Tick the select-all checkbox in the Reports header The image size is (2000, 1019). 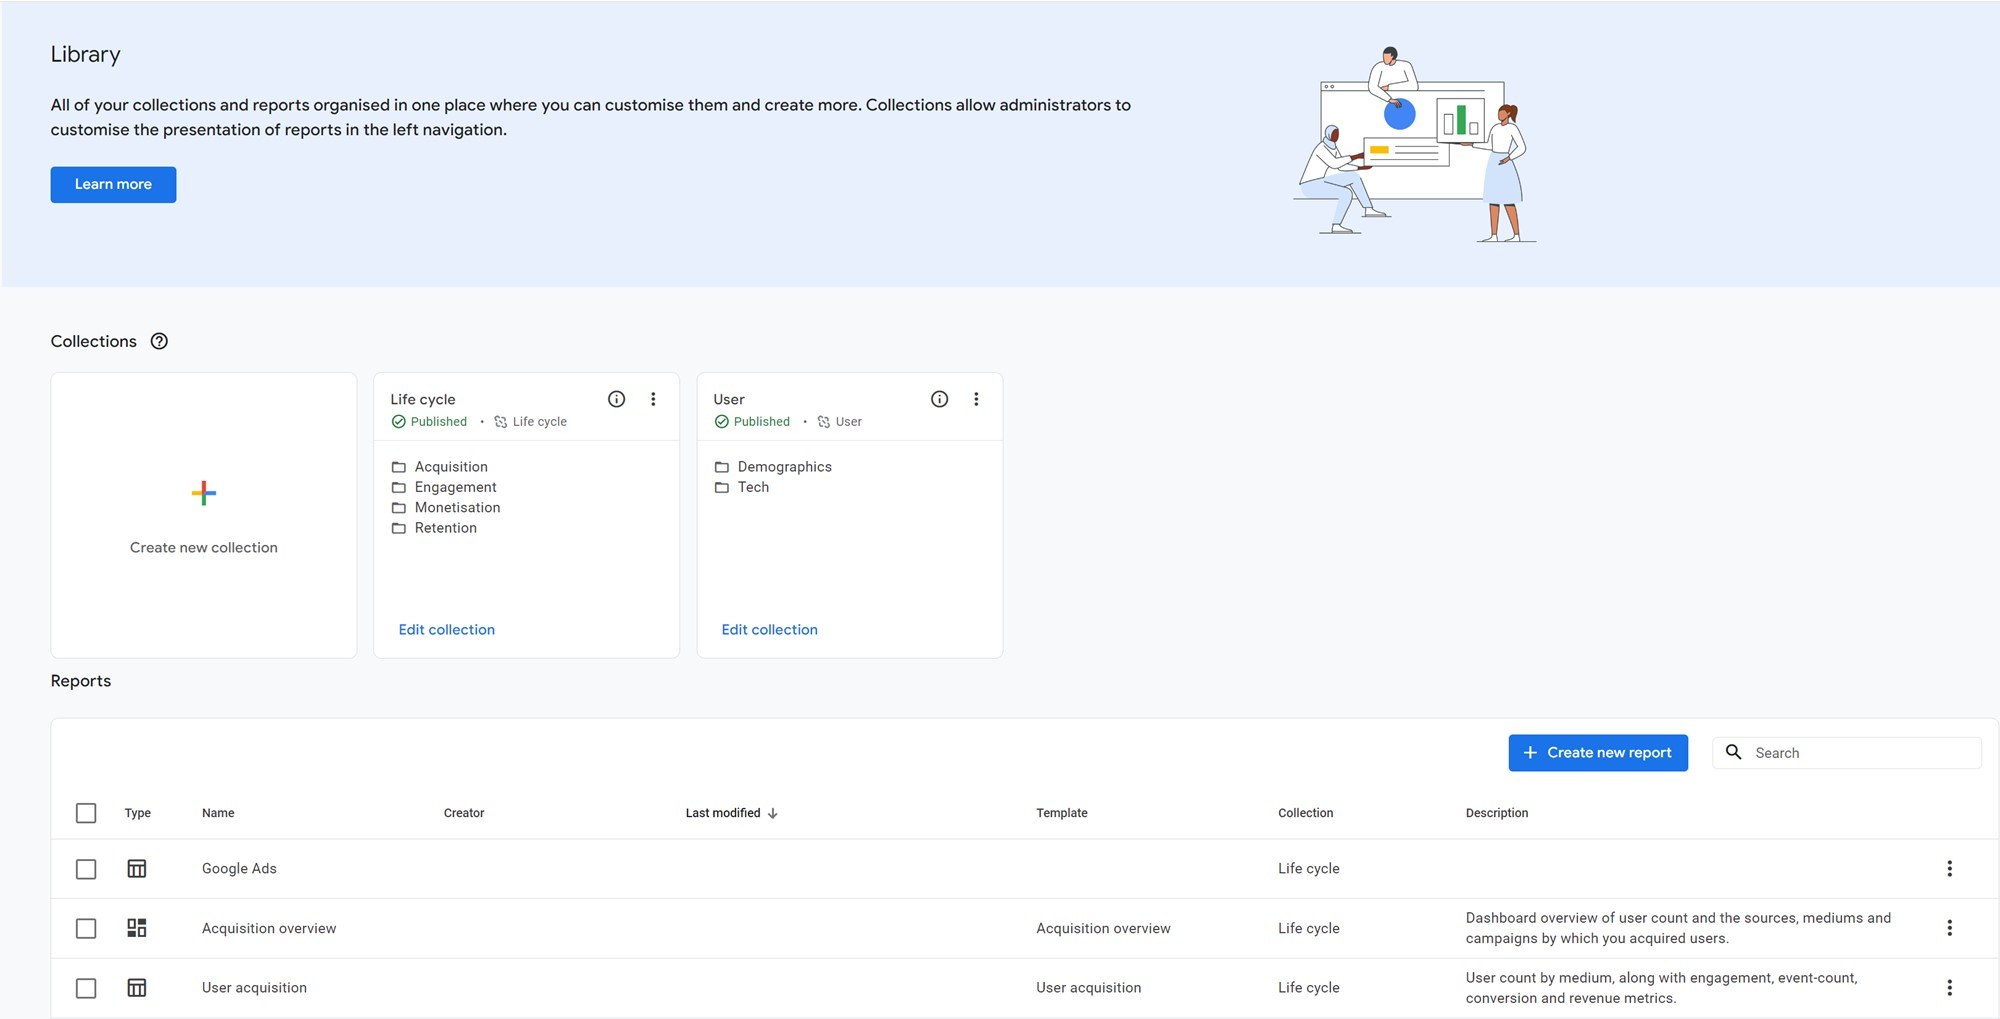[x=86, y=813]
